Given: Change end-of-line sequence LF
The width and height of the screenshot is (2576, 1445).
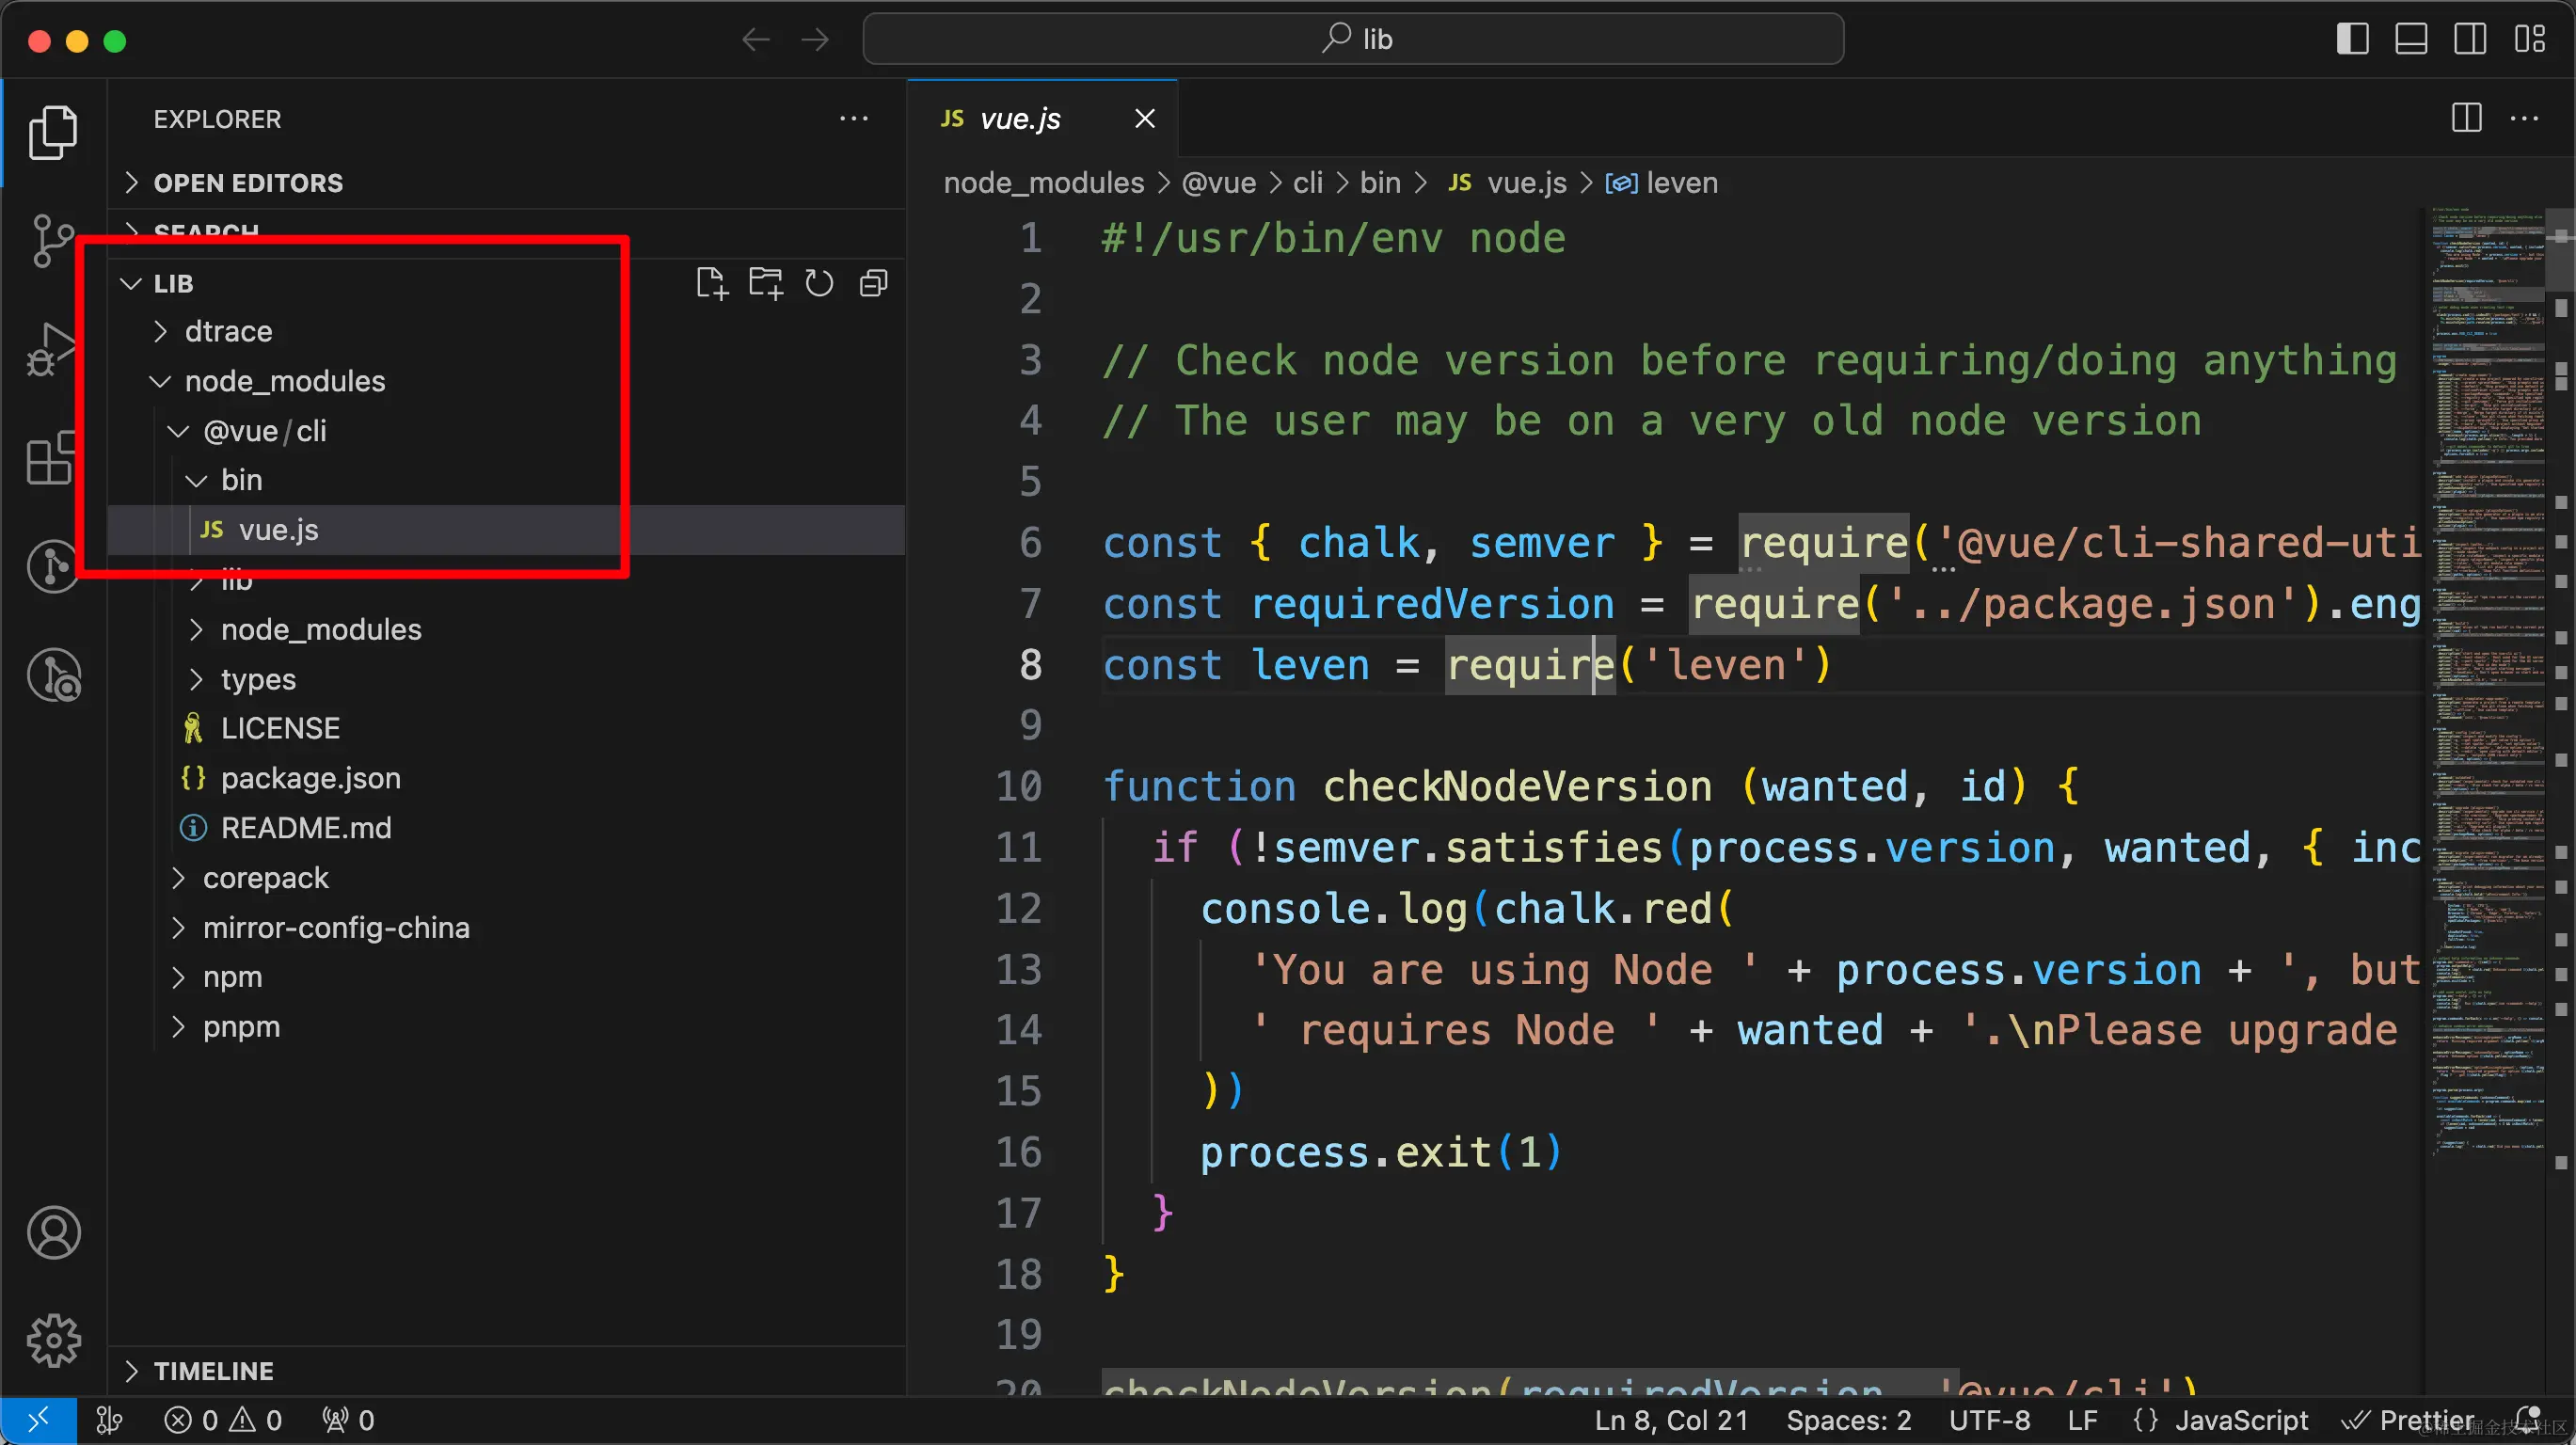Looking at the screenshot, I should coord(2082,1420).
